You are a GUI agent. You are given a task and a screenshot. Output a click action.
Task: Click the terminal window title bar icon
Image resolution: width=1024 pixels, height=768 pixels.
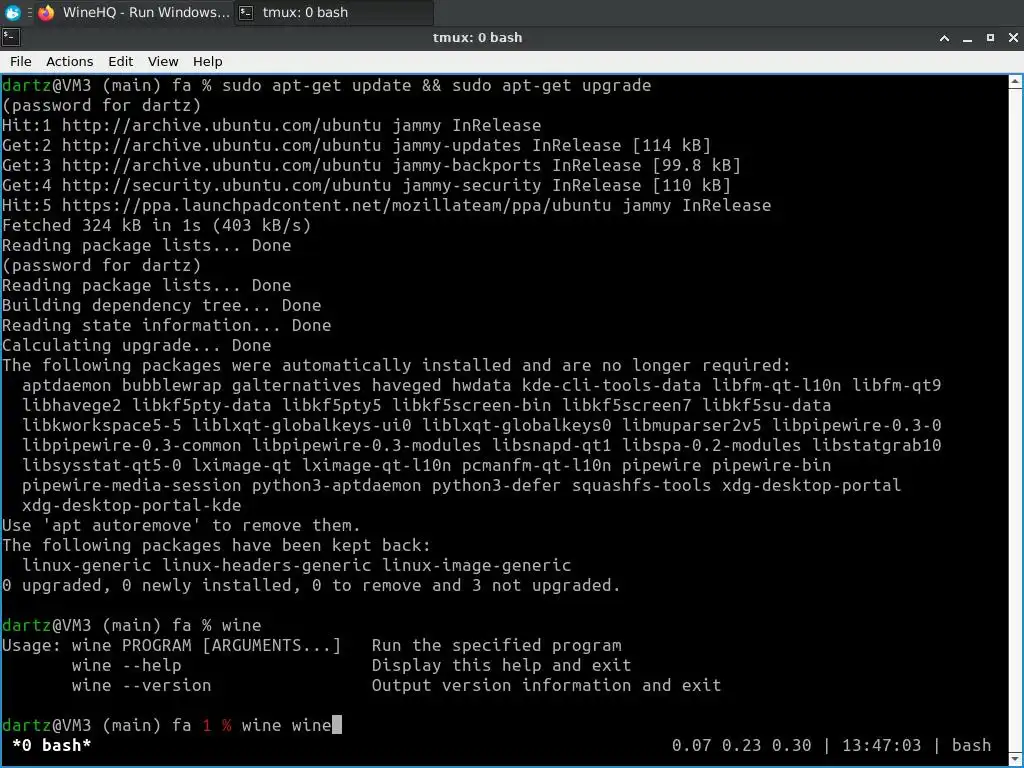(x=10, y=37)
